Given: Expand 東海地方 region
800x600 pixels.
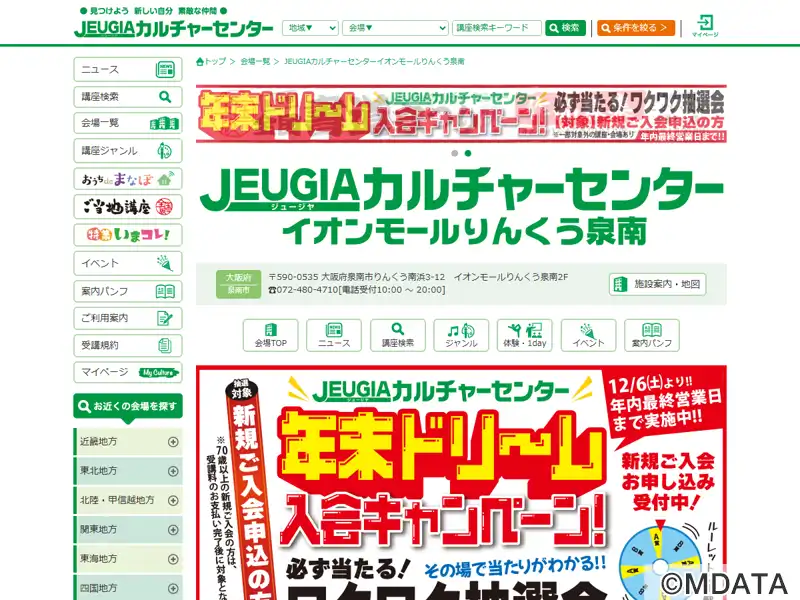Looking at the screenshot, I should 128,559.
